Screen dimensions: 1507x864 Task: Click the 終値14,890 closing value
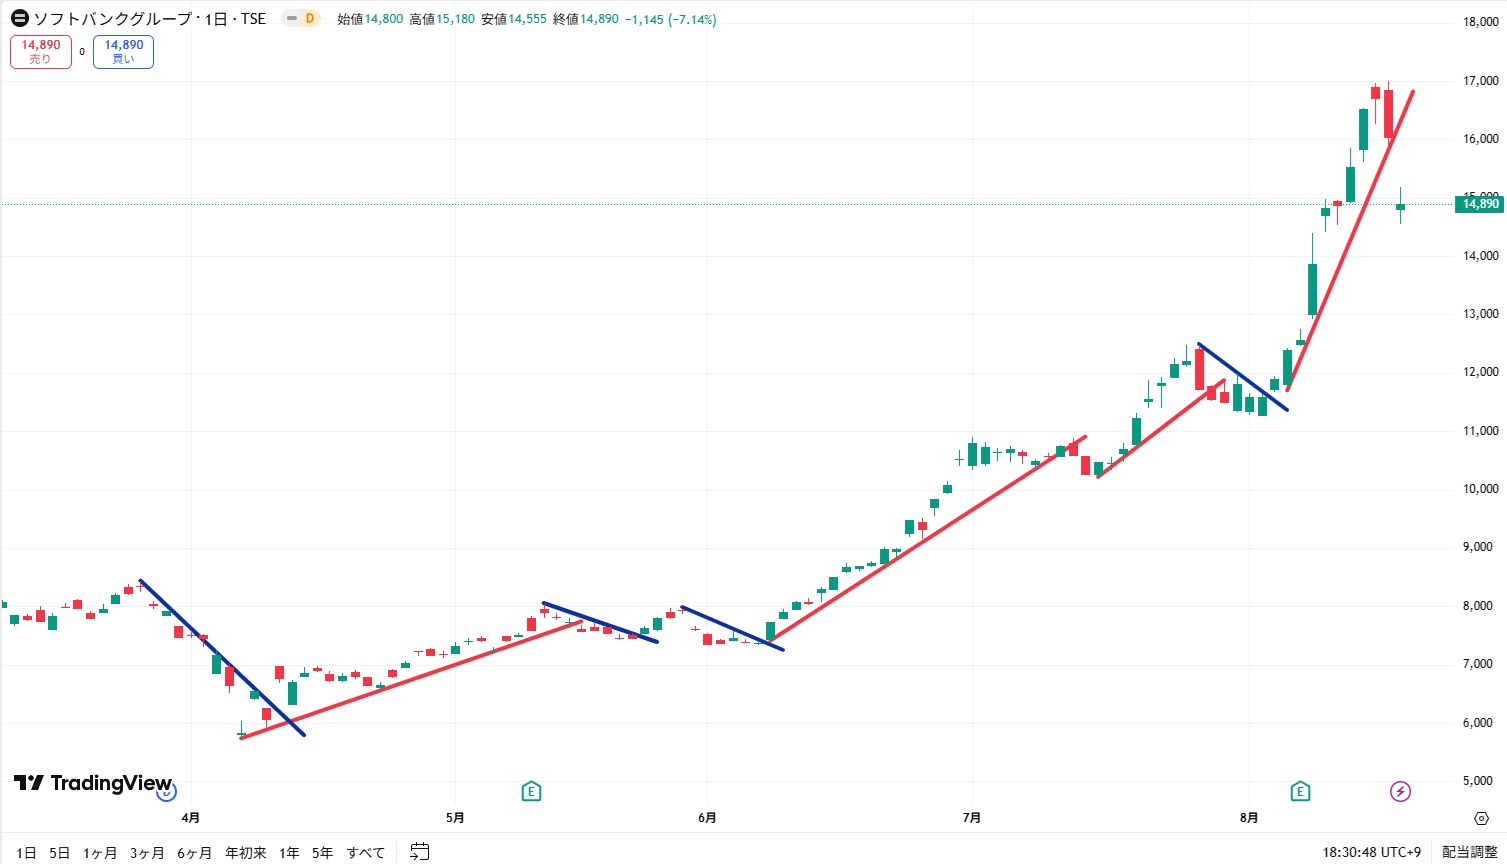(586, 19)
